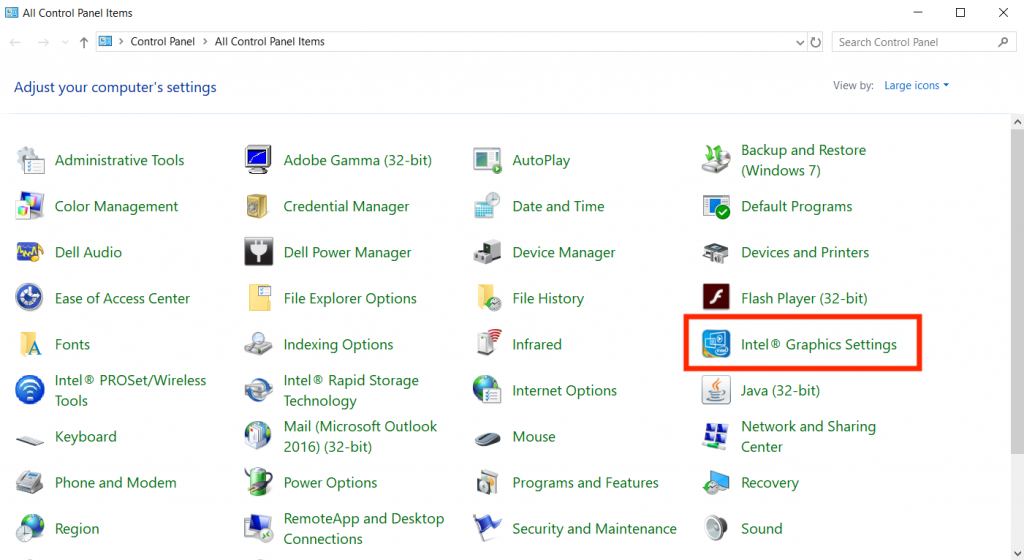Click the Mail (Microsoft Outlook) icon

(258, 436)
